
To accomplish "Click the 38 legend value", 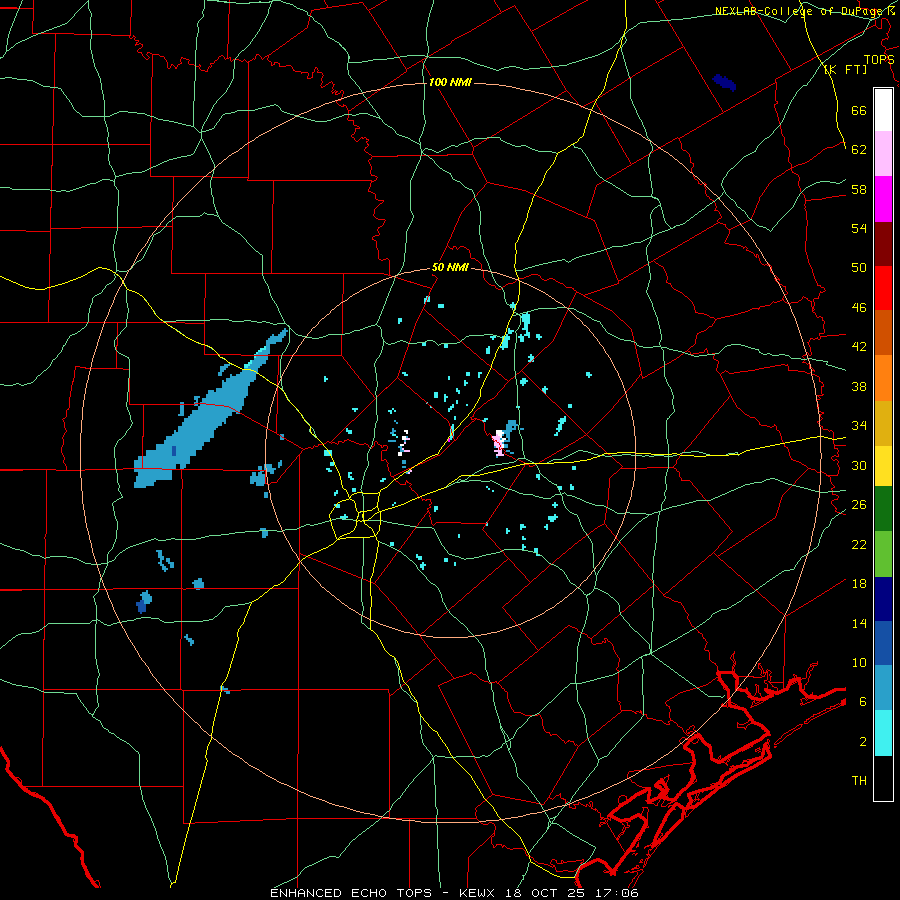I will 859,386.
